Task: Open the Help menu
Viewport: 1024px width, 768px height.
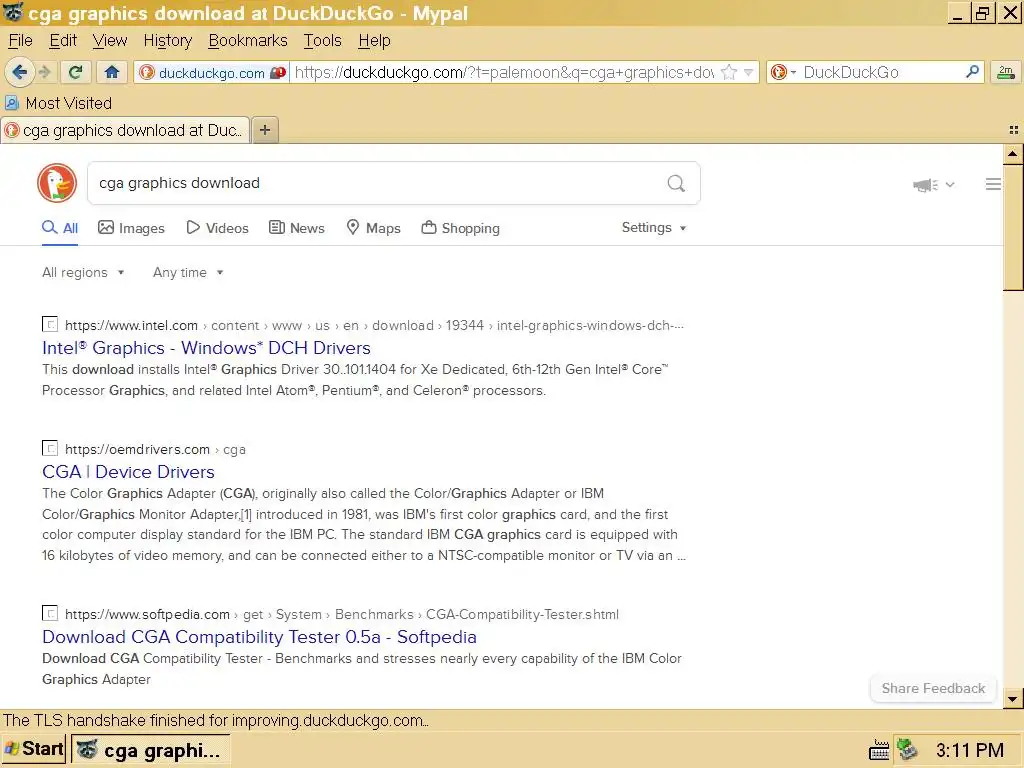Action: (374, 40)
